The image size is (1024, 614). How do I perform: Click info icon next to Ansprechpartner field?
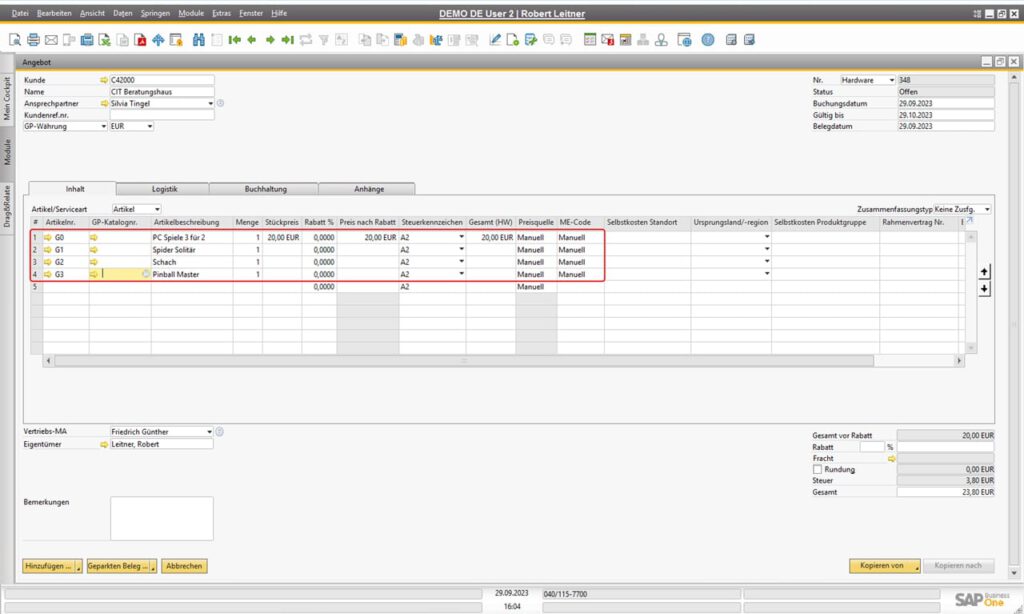tap(221, 103)
